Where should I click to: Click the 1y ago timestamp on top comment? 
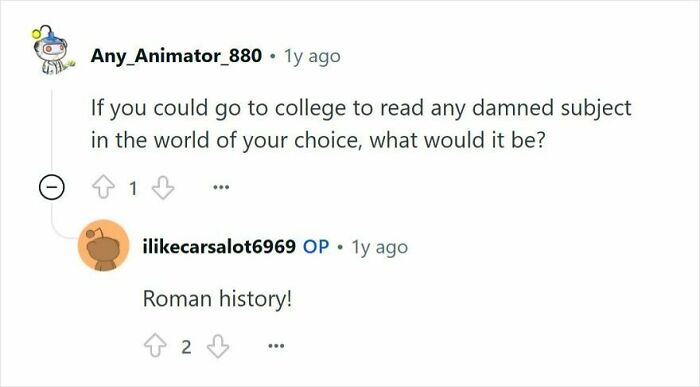pyautogui.click(x=312, y=57)
